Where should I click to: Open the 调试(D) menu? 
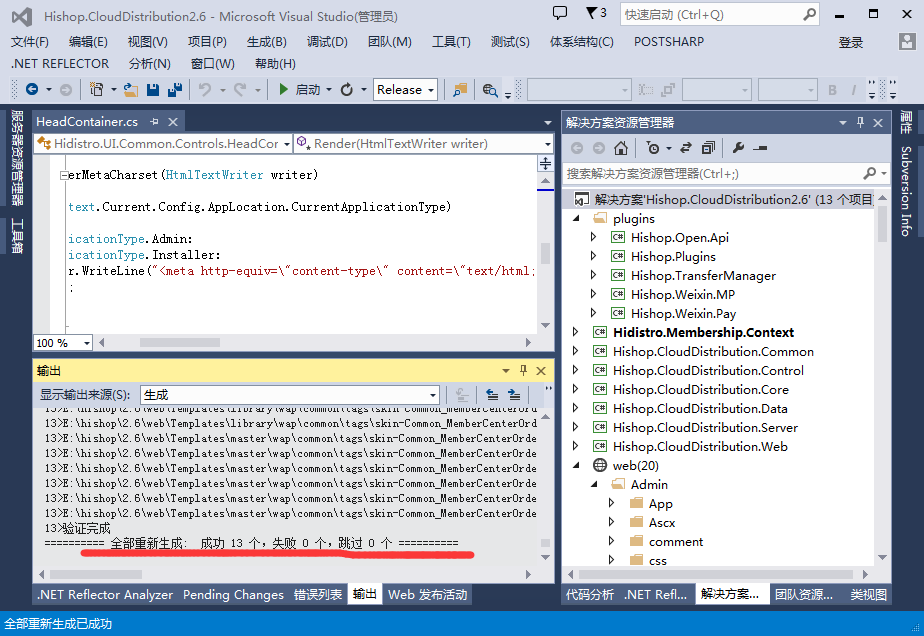(327, 42)
